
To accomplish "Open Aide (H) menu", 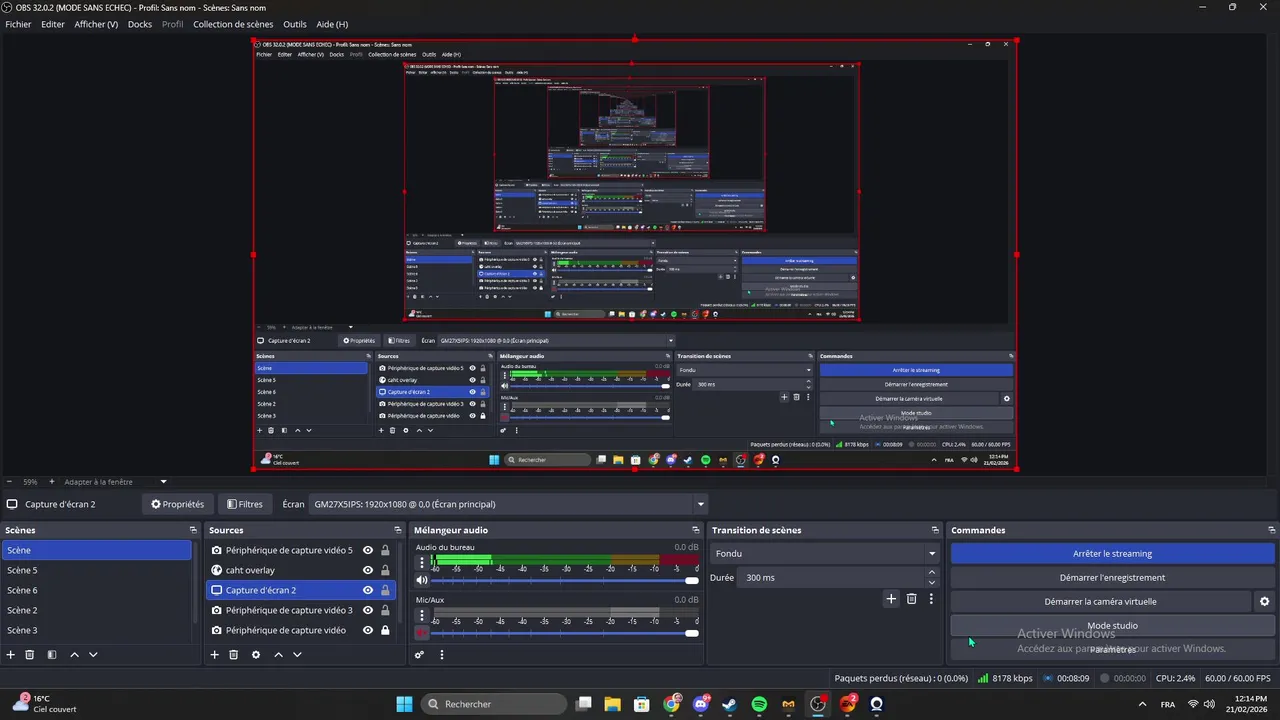I will pyautogui.click(x=332, y=24).
